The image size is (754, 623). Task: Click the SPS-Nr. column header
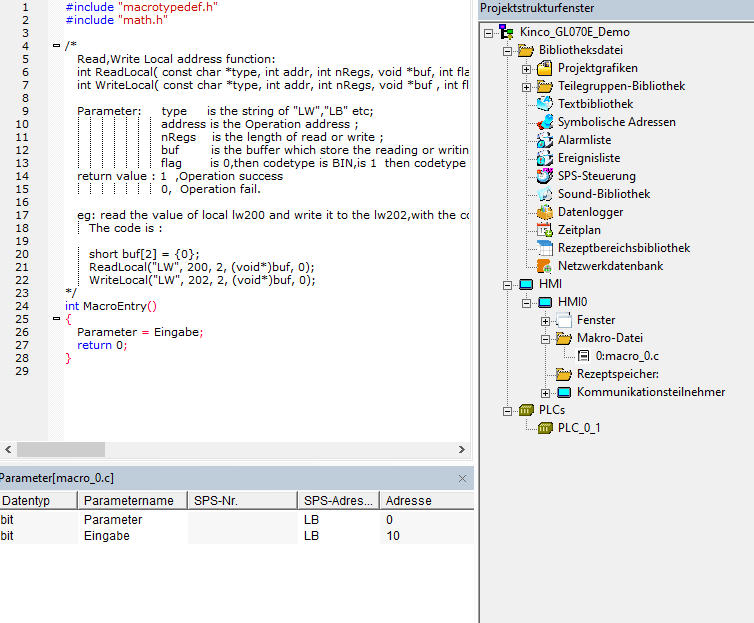(242, 500)
